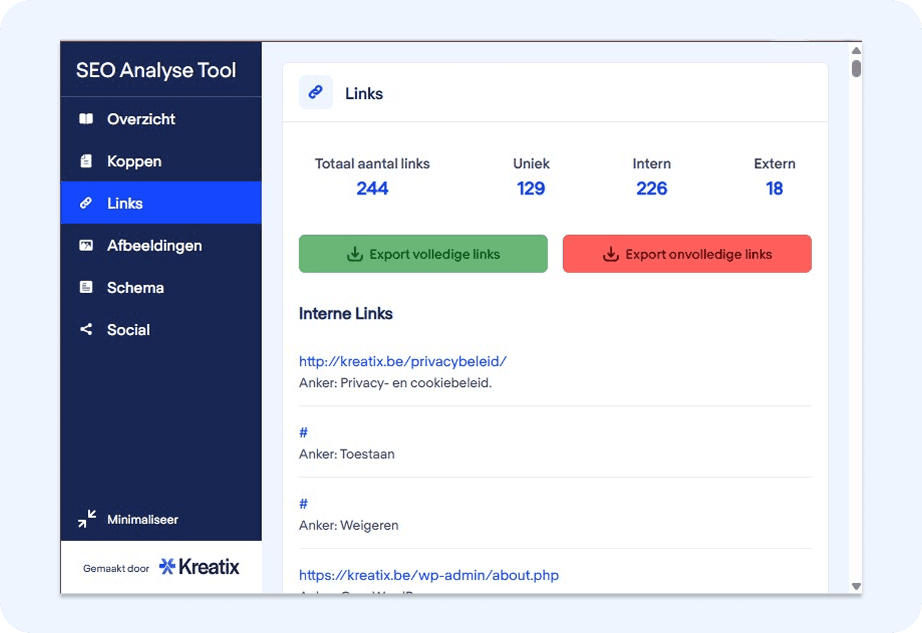Click the Uniek label

[531, 163]
